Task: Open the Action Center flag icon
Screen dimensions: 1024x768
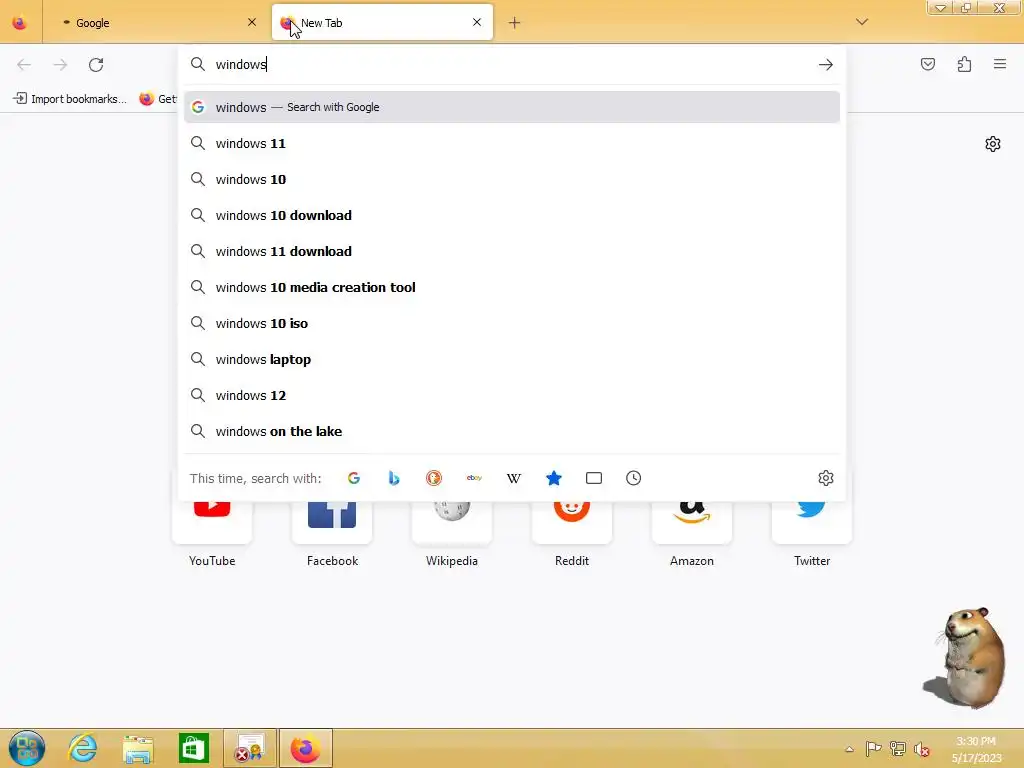Action: (873, 749)
